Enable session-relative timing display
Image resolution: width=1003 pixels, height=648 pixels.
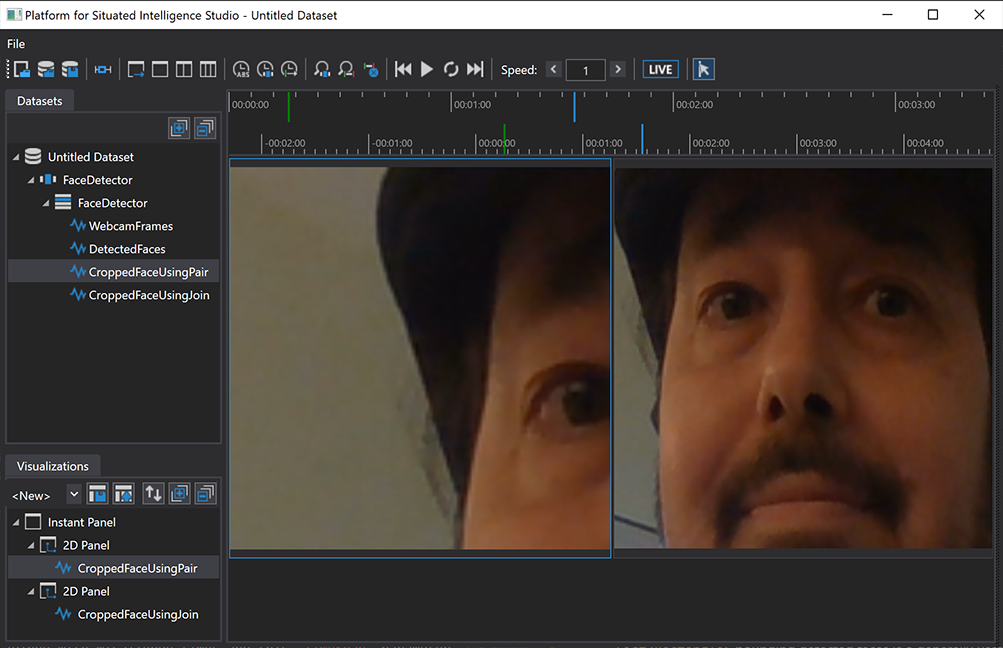click(x=265, y=69)
